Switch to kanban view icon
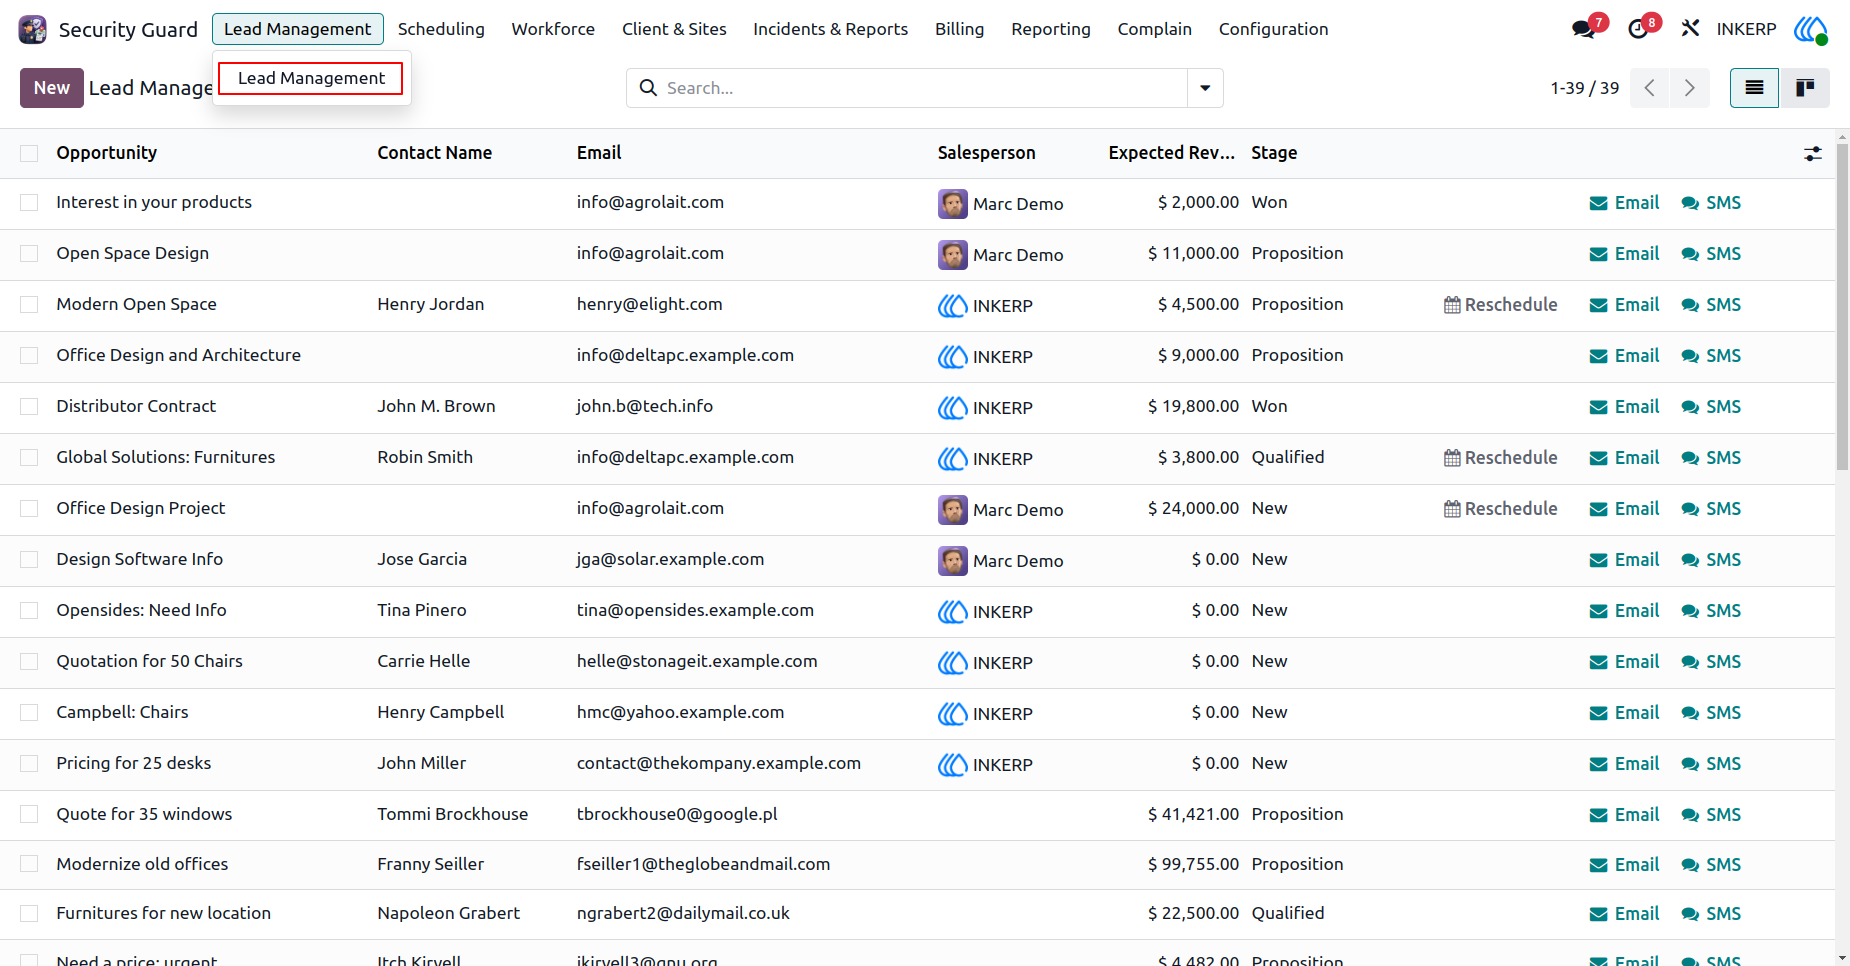Viewport: 1850px width, 966px height. pos(1805,88)
